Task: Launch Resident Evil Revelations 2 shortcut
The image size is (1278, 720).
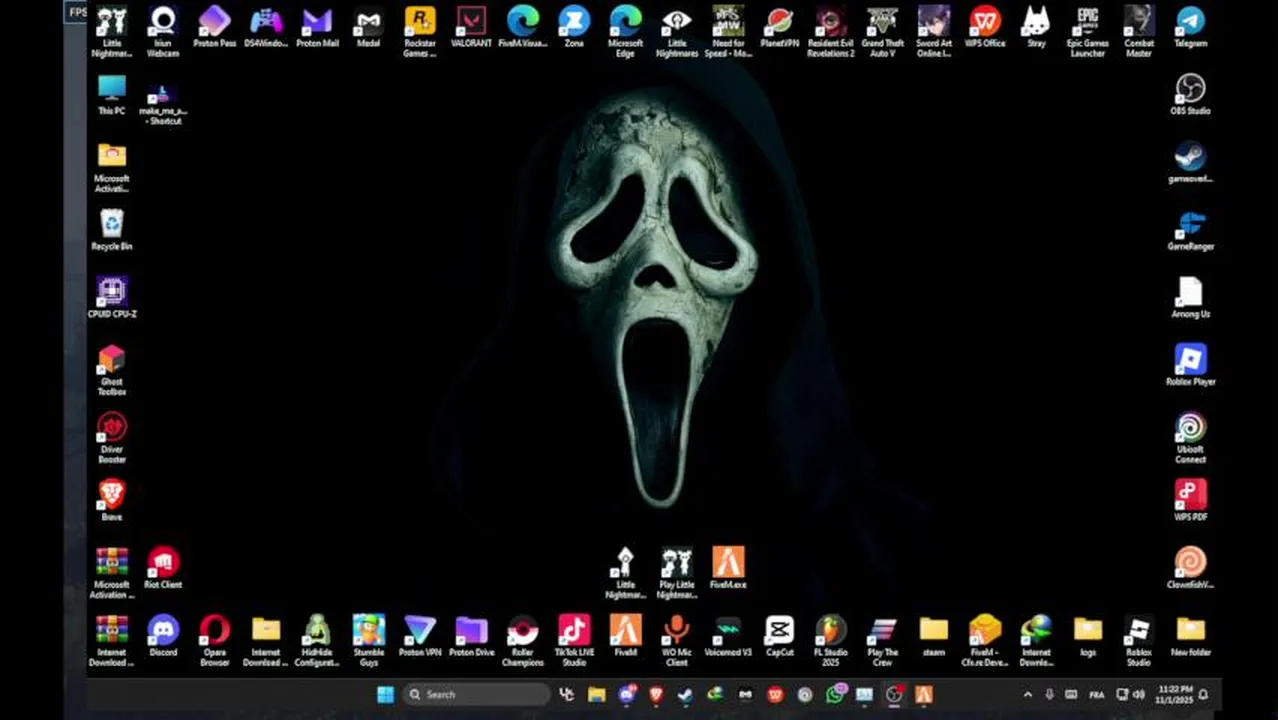Action: [x=831, y=31]
